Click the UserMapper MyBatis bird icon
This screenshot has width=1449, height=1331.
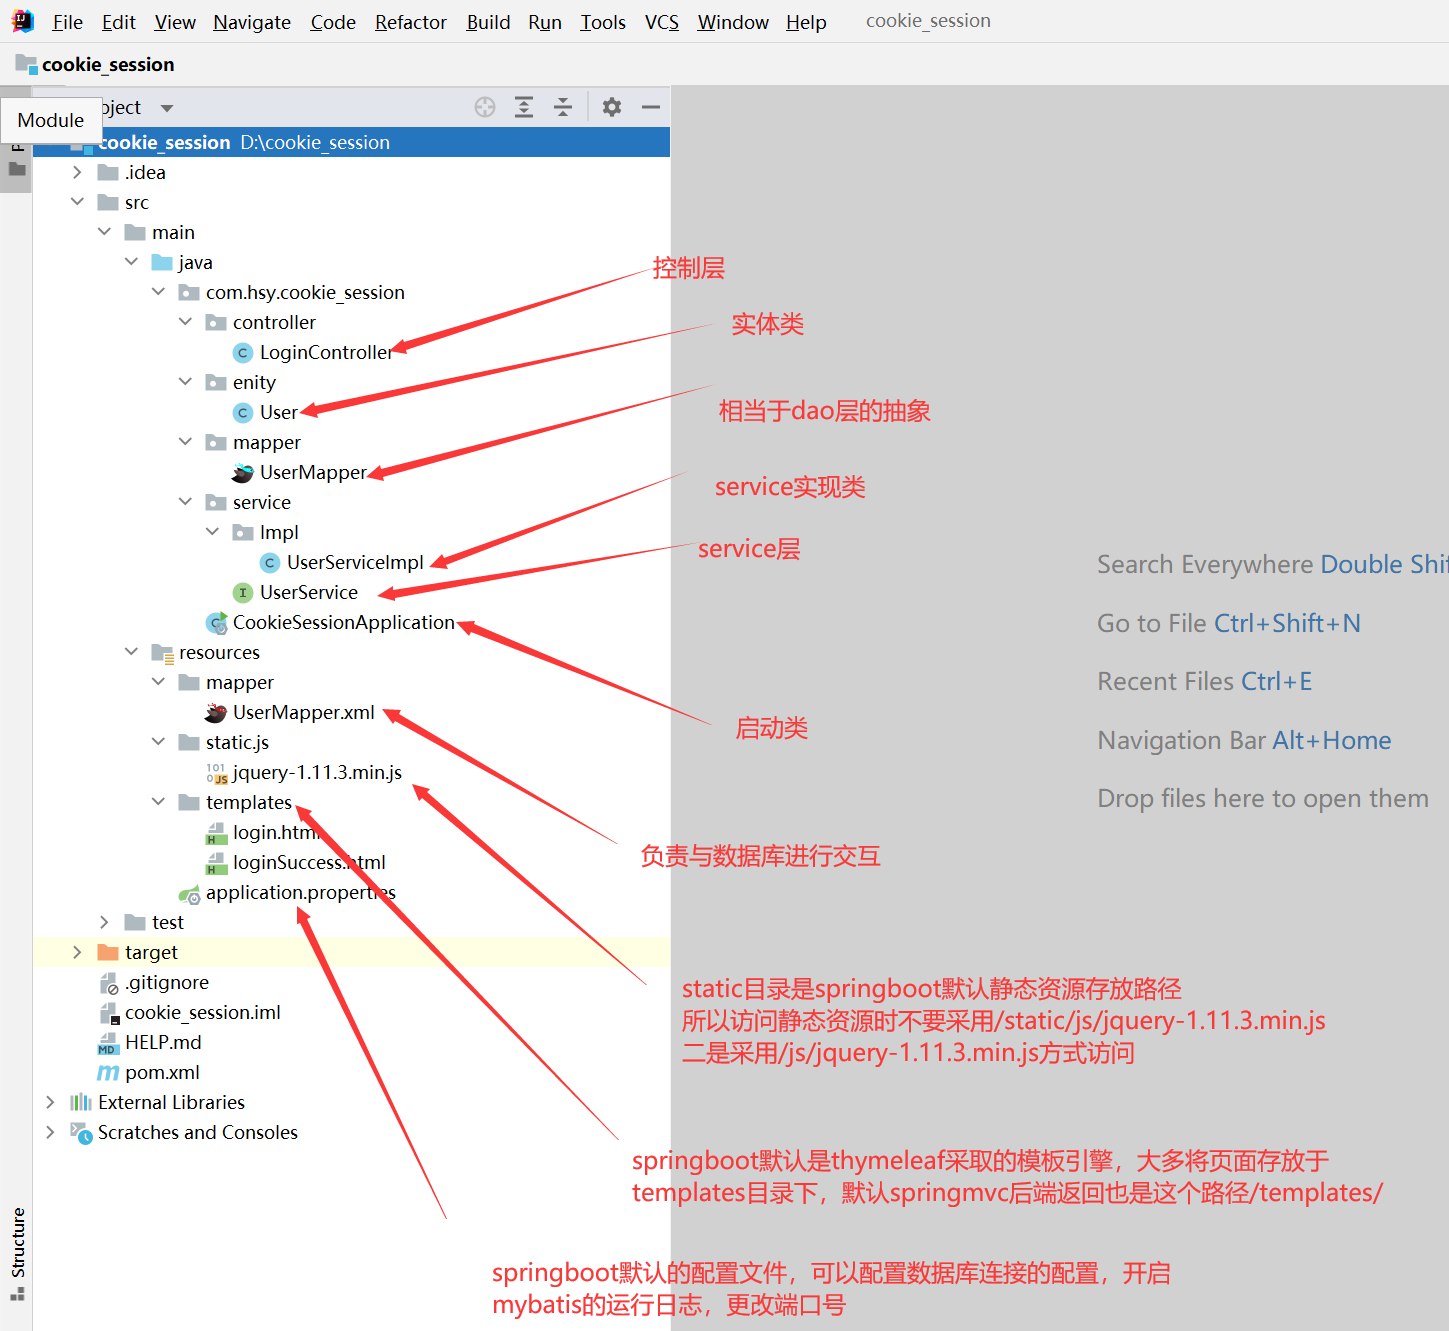pyautogui.click(x=242, y=472)
